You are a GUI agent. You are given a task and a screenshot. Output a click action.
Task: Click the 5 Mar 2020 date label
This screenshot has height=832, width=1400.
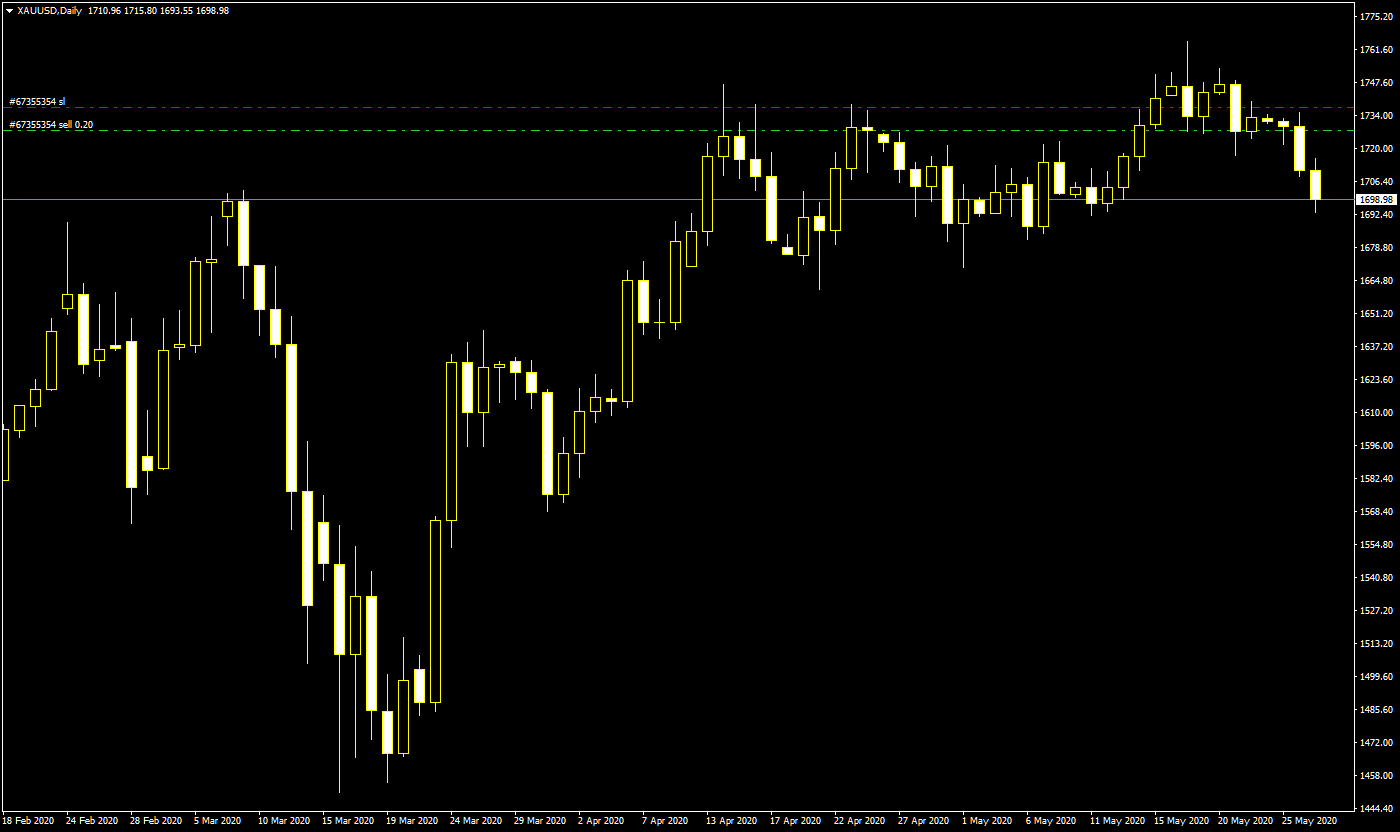coord(217,821)
